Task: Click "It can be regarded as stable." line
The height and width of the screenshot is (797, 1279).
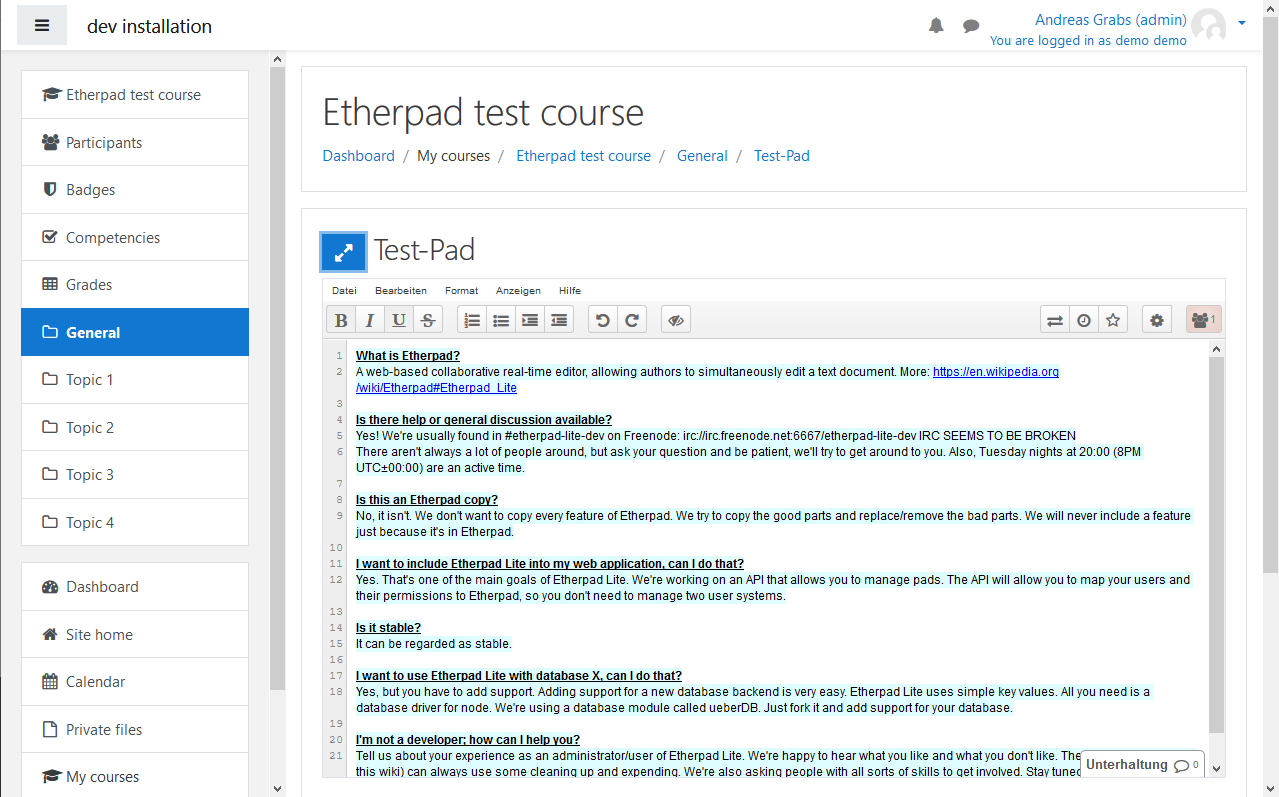Action: 433,644
